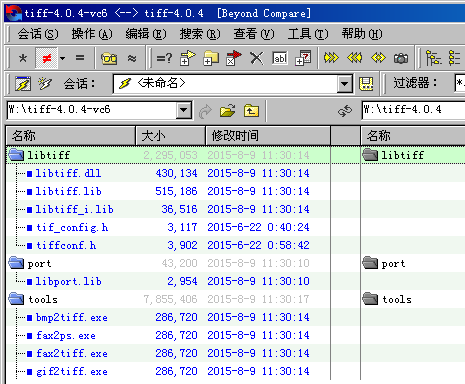The image size is (465, 384).
Task: Open the 帮助(H) menu
Action: [362, 34]
